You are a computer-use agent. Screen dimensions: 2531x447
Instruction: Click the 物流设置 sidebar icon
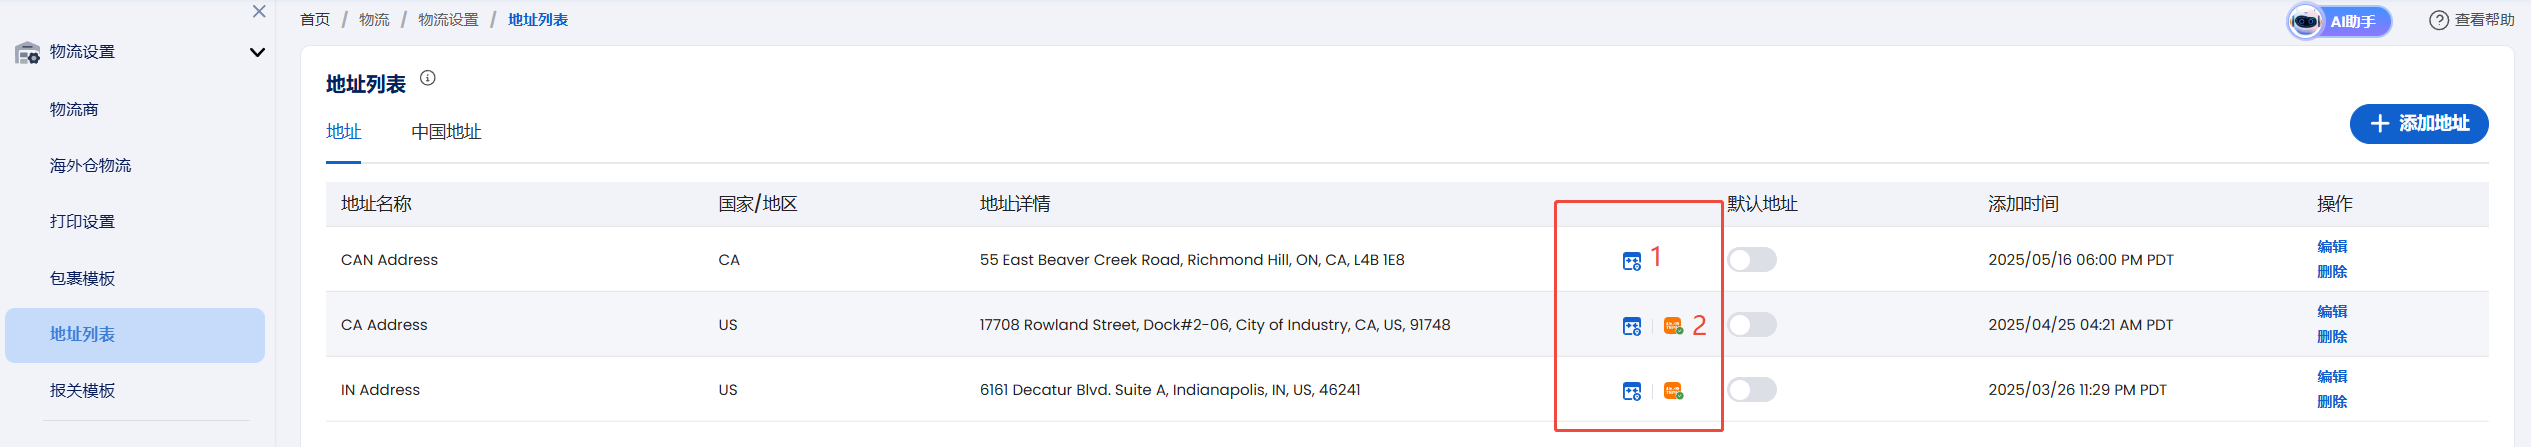28,52
